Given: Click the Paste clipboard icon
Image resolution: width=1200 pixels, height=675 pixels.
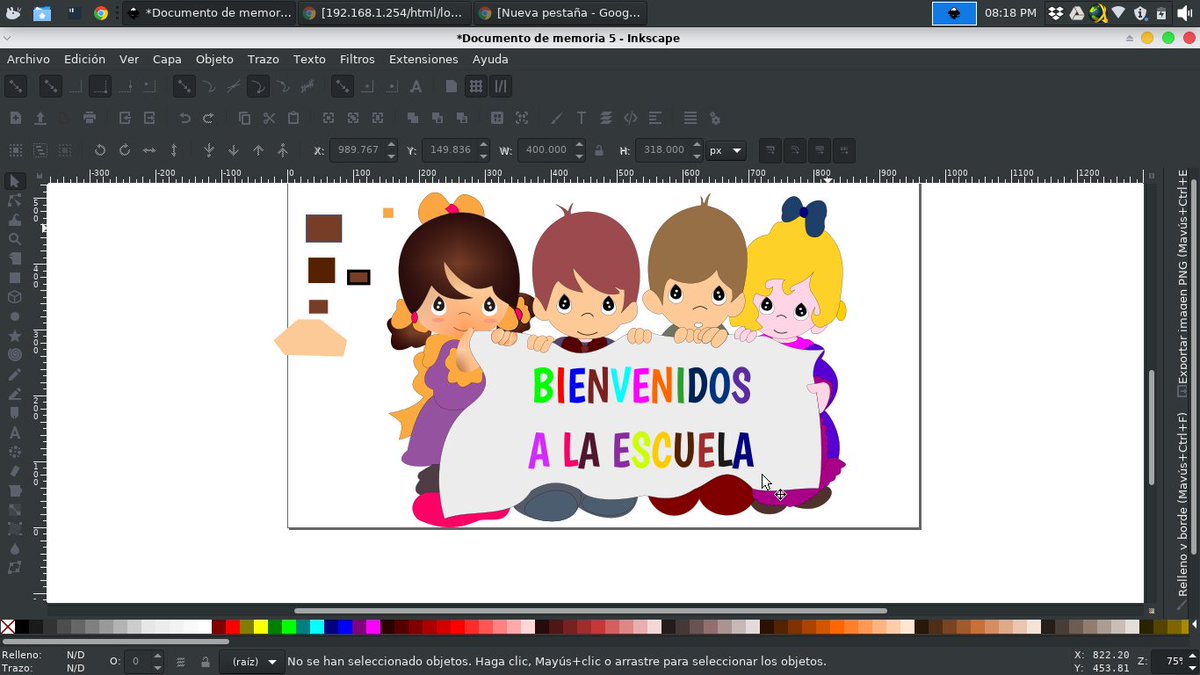Looking at the screenshot, I should 293,118.
